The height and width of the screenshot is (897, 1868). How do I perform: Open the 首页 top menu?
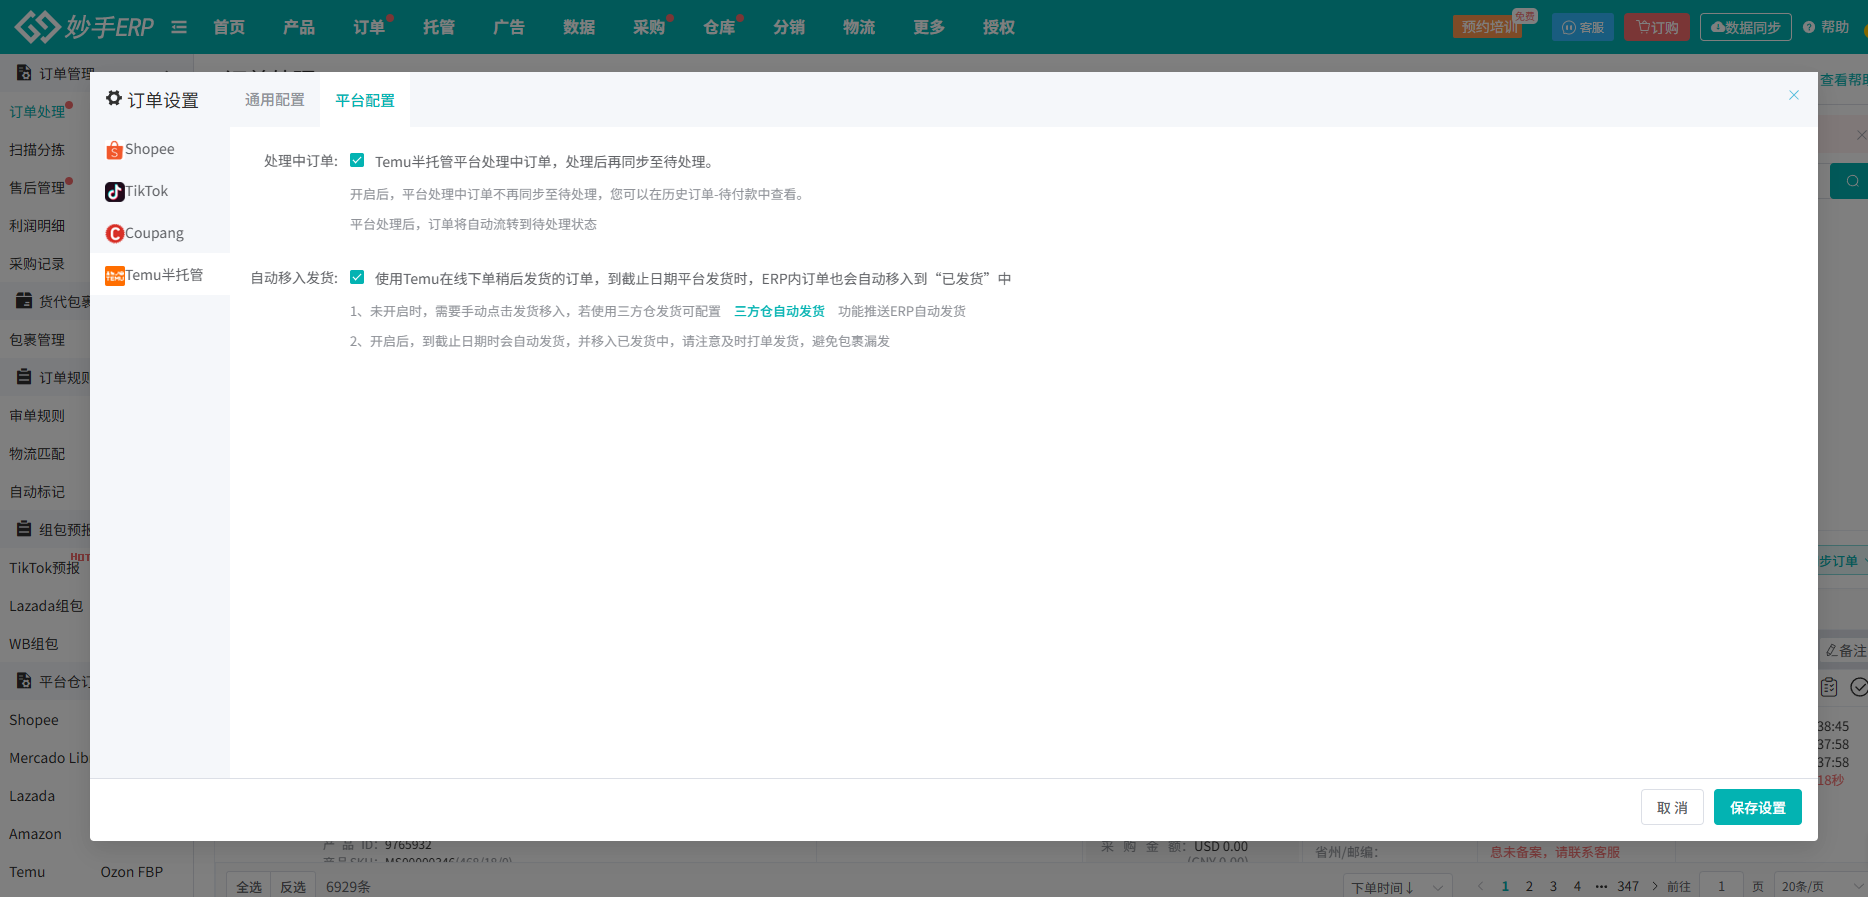pos(229,27)
